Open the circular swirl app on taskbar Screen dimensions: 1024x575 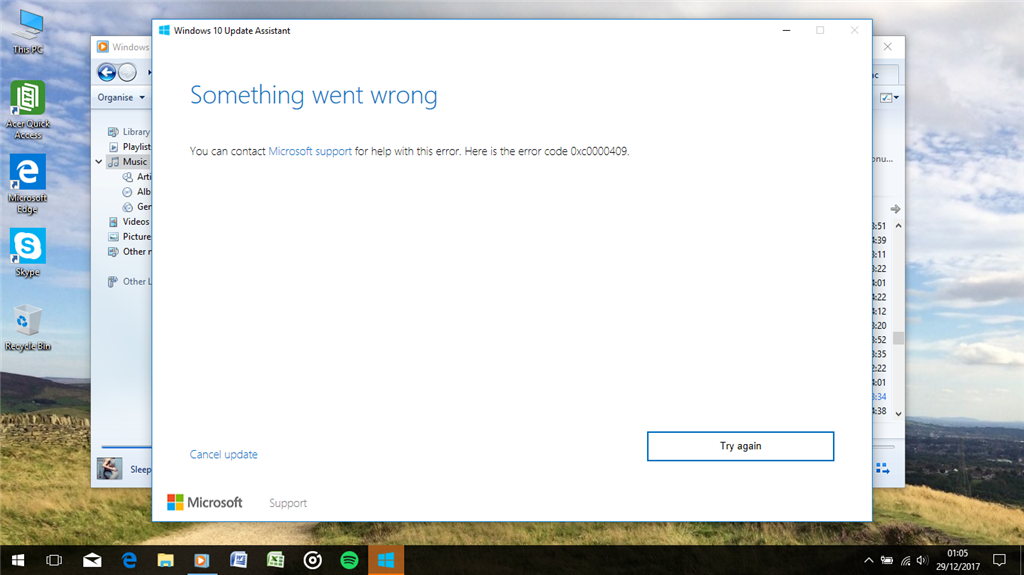tap(313, 560)
